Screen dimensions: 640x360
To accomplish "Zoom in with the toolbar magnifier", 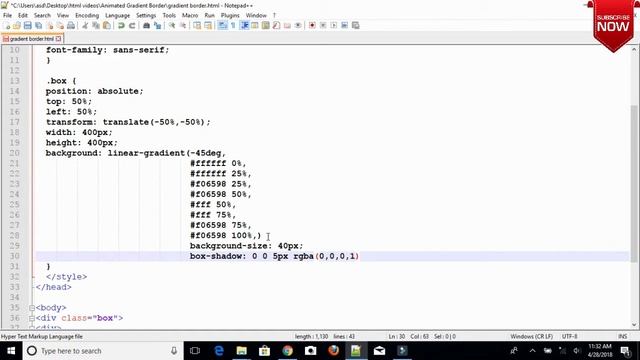I will [x=172, y=25].
